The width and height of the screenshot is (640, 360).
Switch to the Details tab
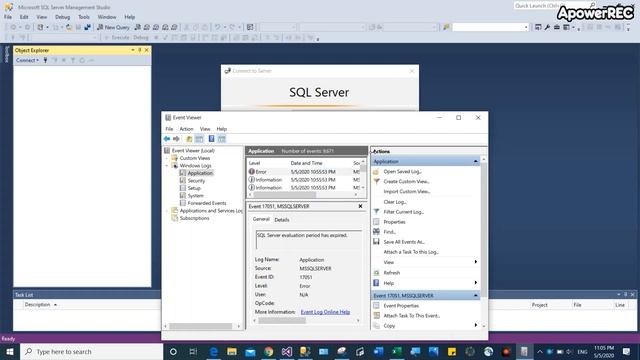point(282,220)
